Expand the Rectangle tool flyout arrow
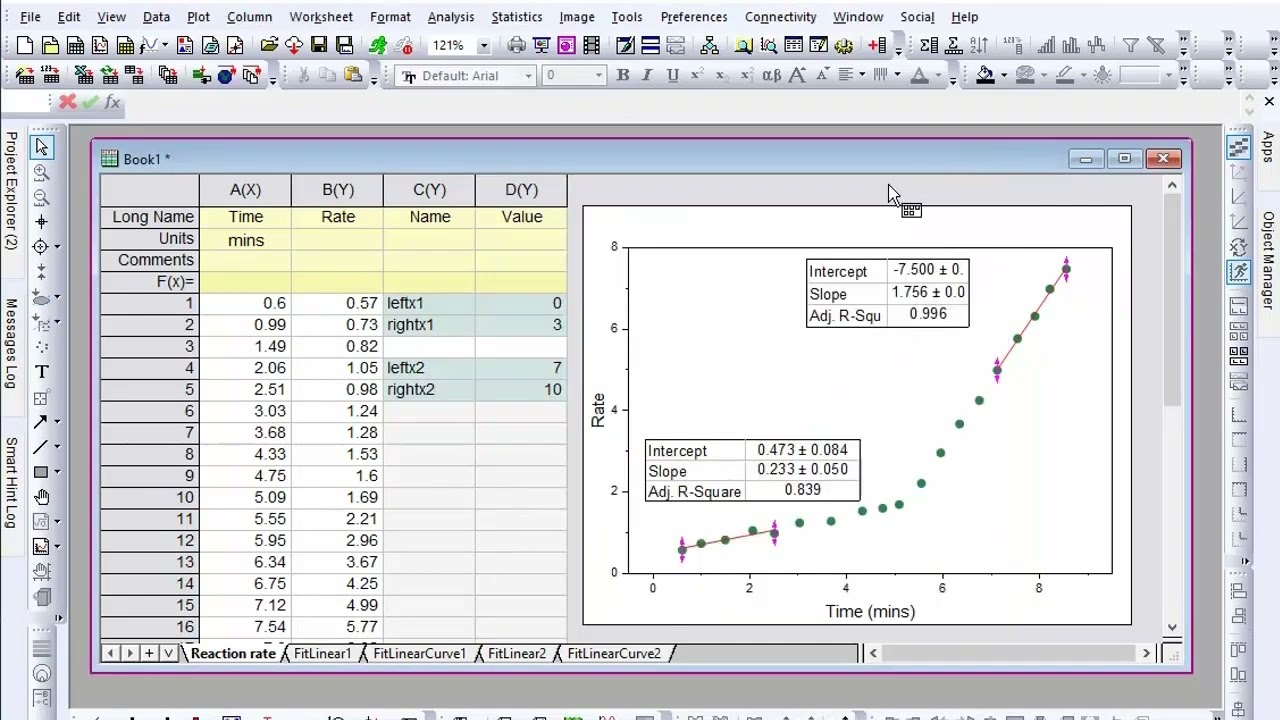The height and width of the screenshot is (720, 1280). tap(57, 472)
